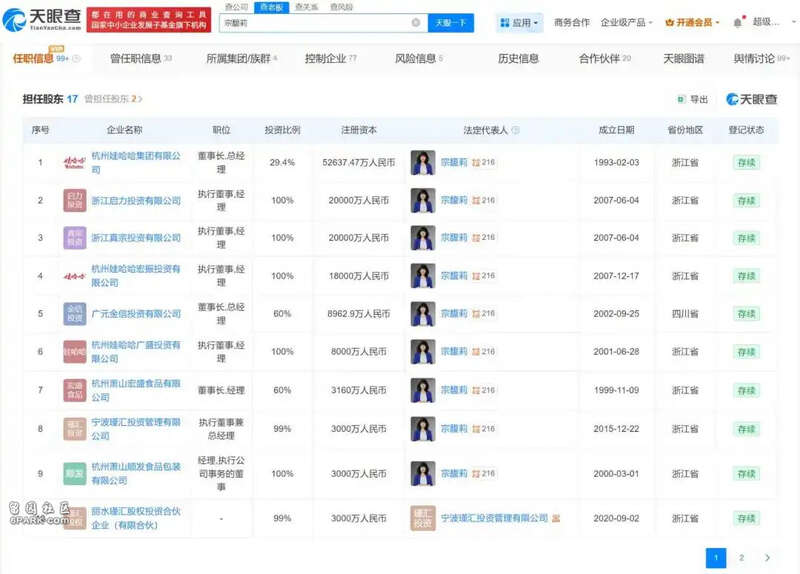This screenshot has width=800, height=574.
Task: Open 杭州萧山宏盛食品有限公司 link
Action: pyautogui.click(x=136, y=389)
